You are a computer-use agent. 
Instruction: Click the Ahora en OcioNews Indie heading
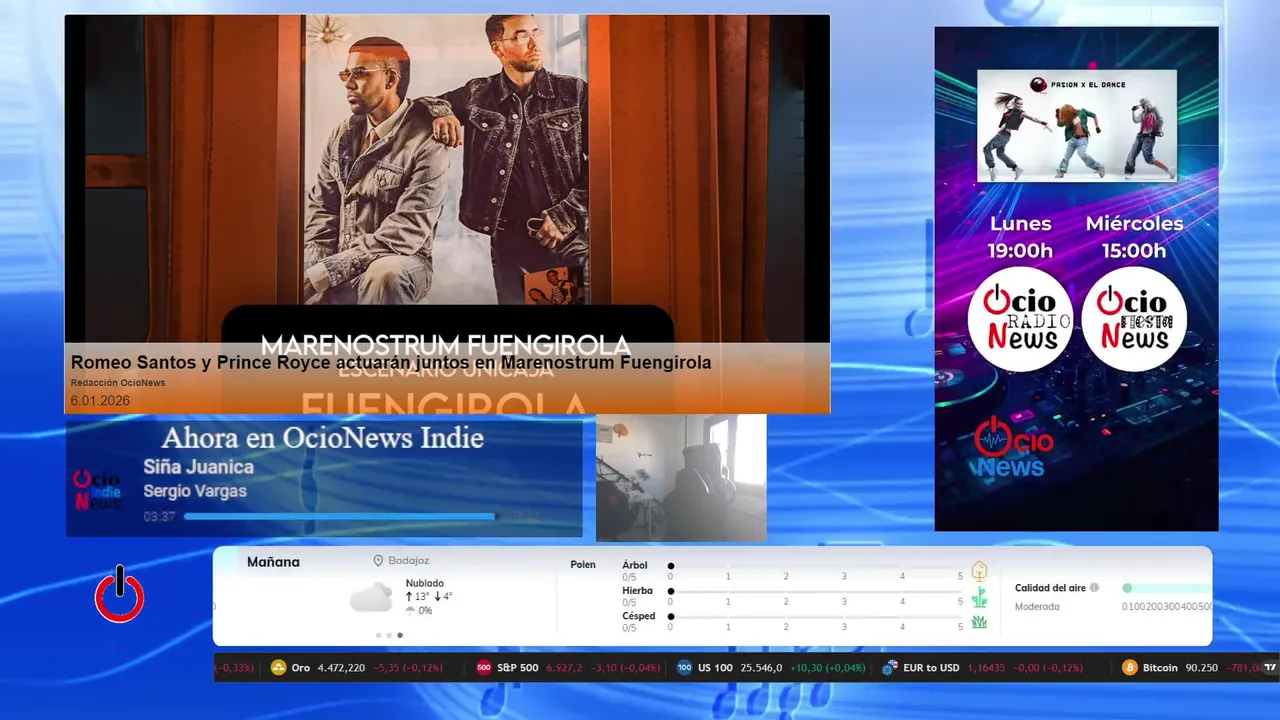pyautogui.click(x=323, y=438)
